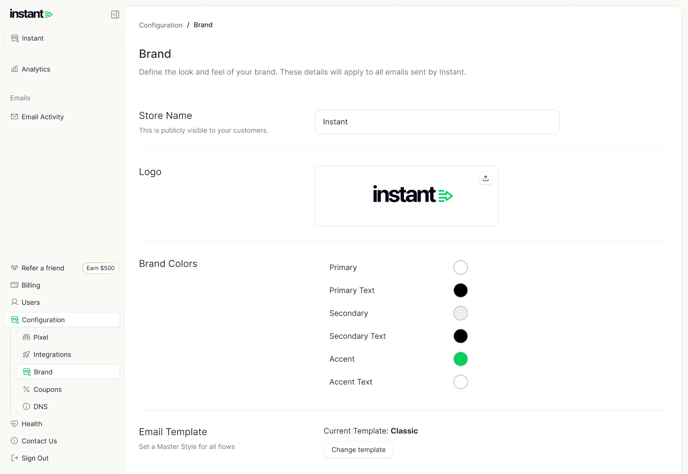
Task: Click the Current Template: Classic text
Action: [371, 431]
